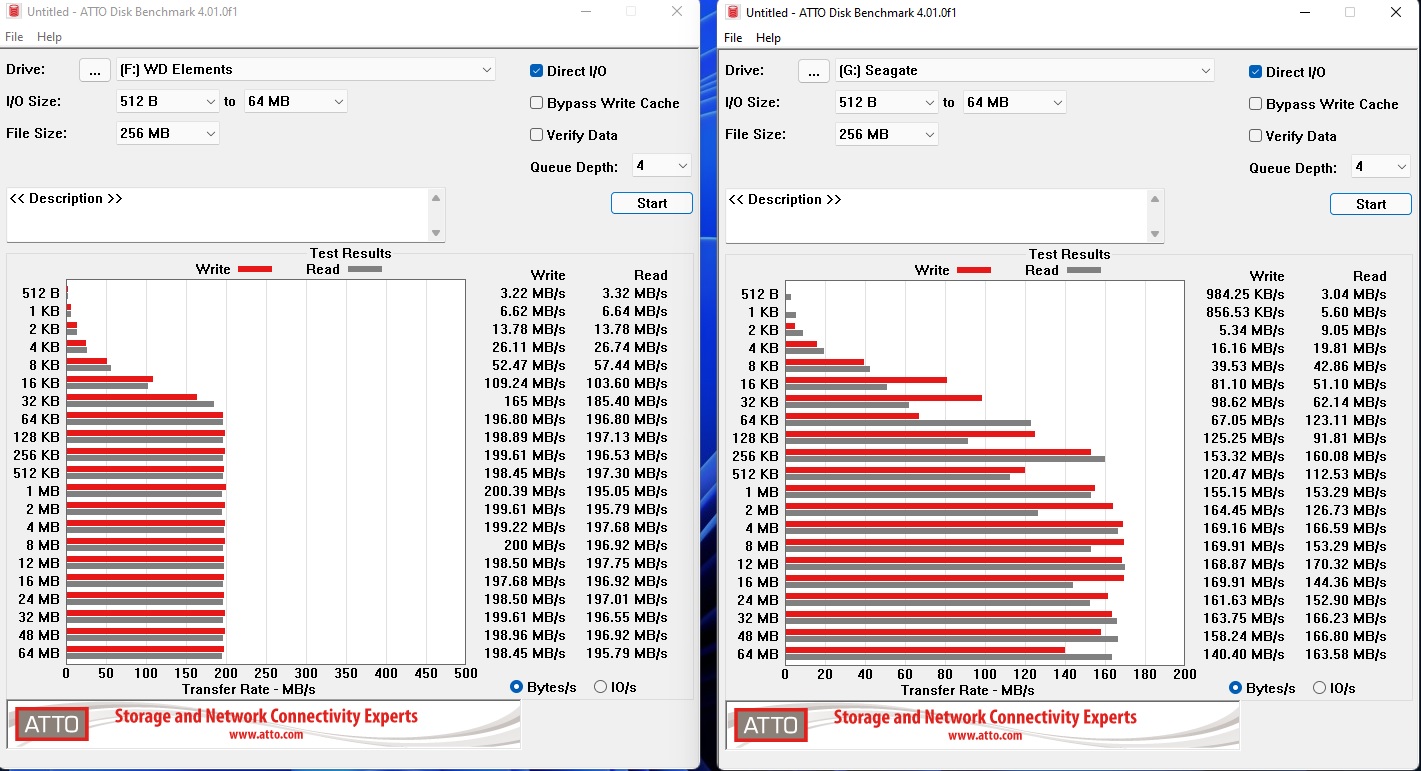The image size is (1421, 771).
Task: Click the 1 MB row label in WD window
Action: (43, 491)
